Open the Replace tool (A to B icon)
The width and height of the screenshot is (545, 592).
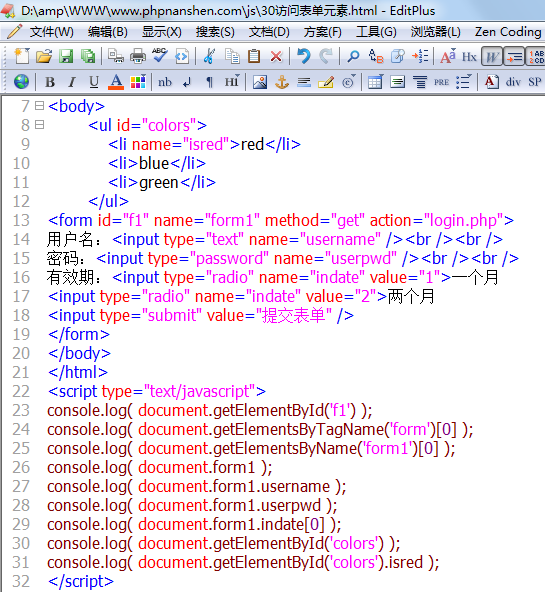click(x=376, y=57)
